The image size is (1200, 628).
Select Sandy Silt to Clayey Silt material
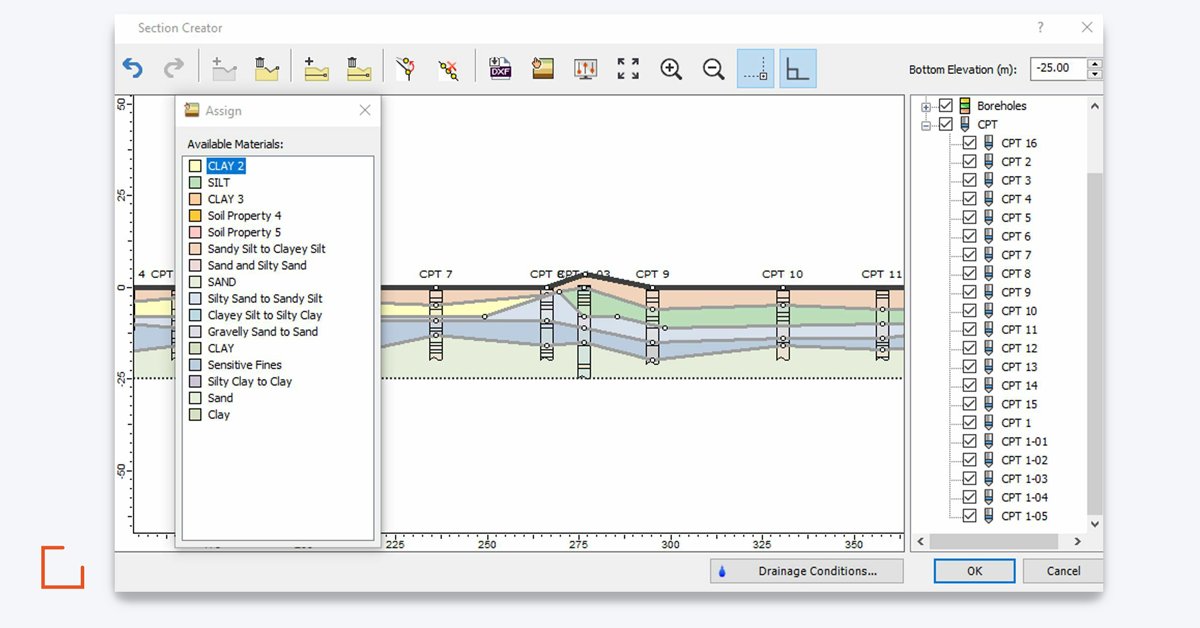pyautogui.click(x=266, y=249)
